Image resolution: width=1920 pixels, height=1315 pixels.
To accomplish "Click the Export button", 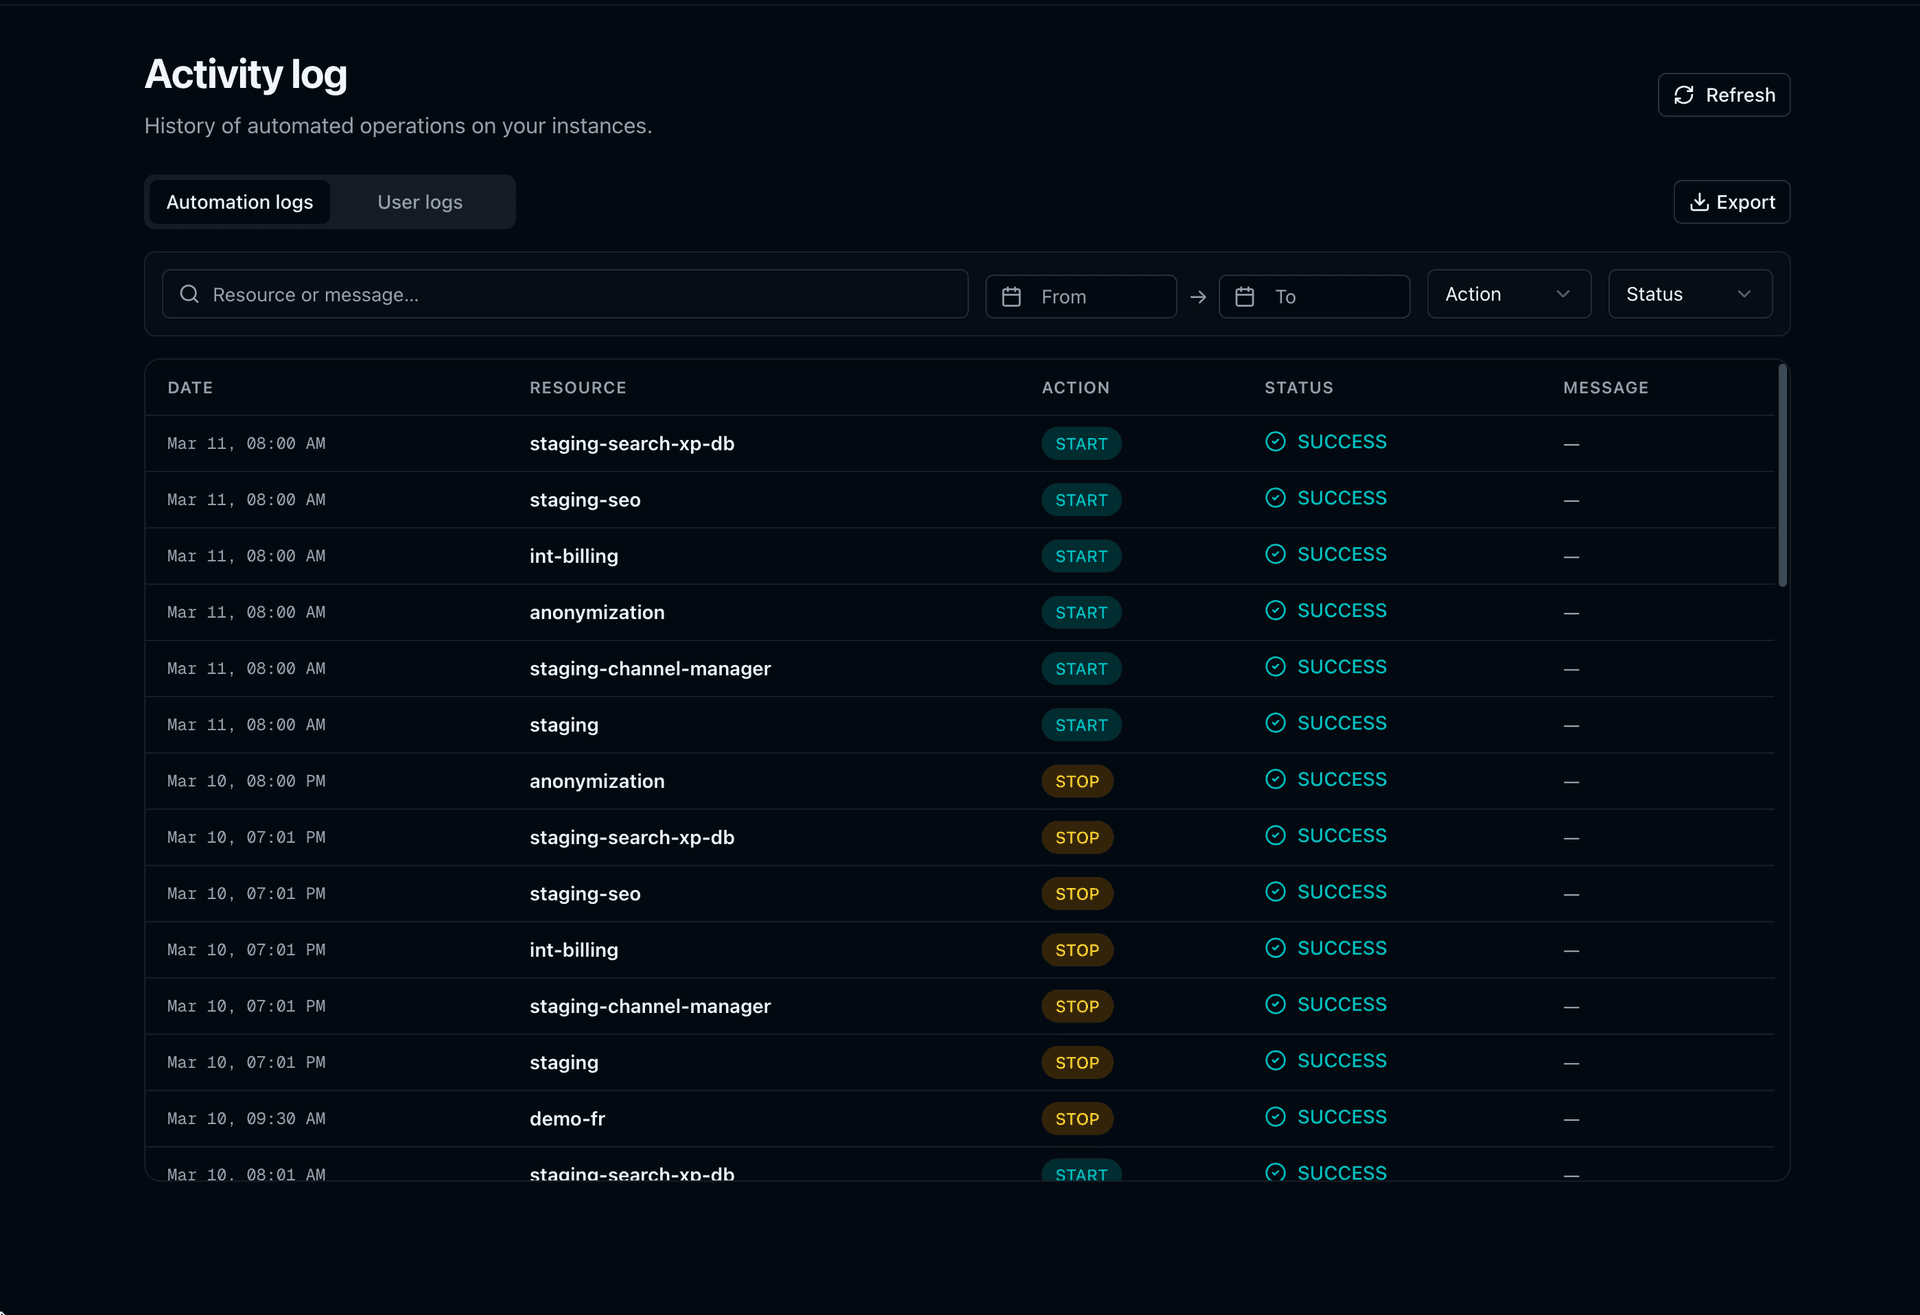I will (1732, 202).
